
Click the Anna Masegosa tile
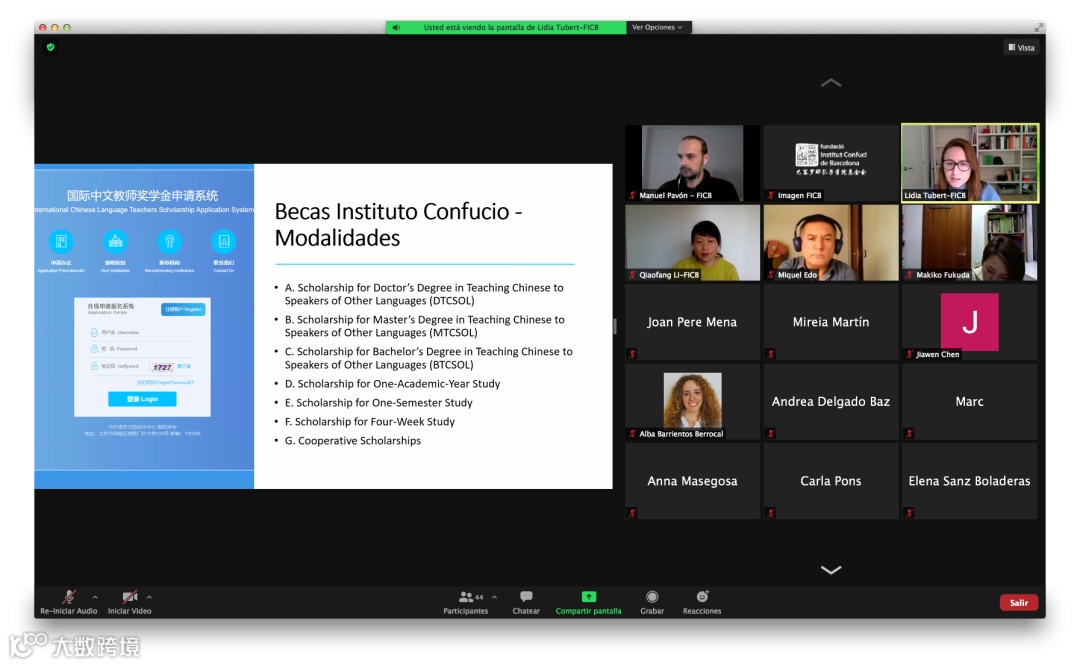692,481
